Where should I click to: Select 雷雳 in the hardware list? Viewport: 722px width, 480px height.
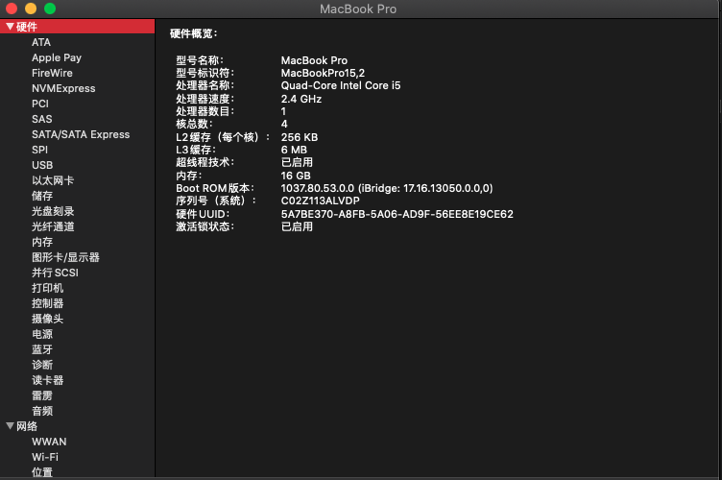coord(42,395)
